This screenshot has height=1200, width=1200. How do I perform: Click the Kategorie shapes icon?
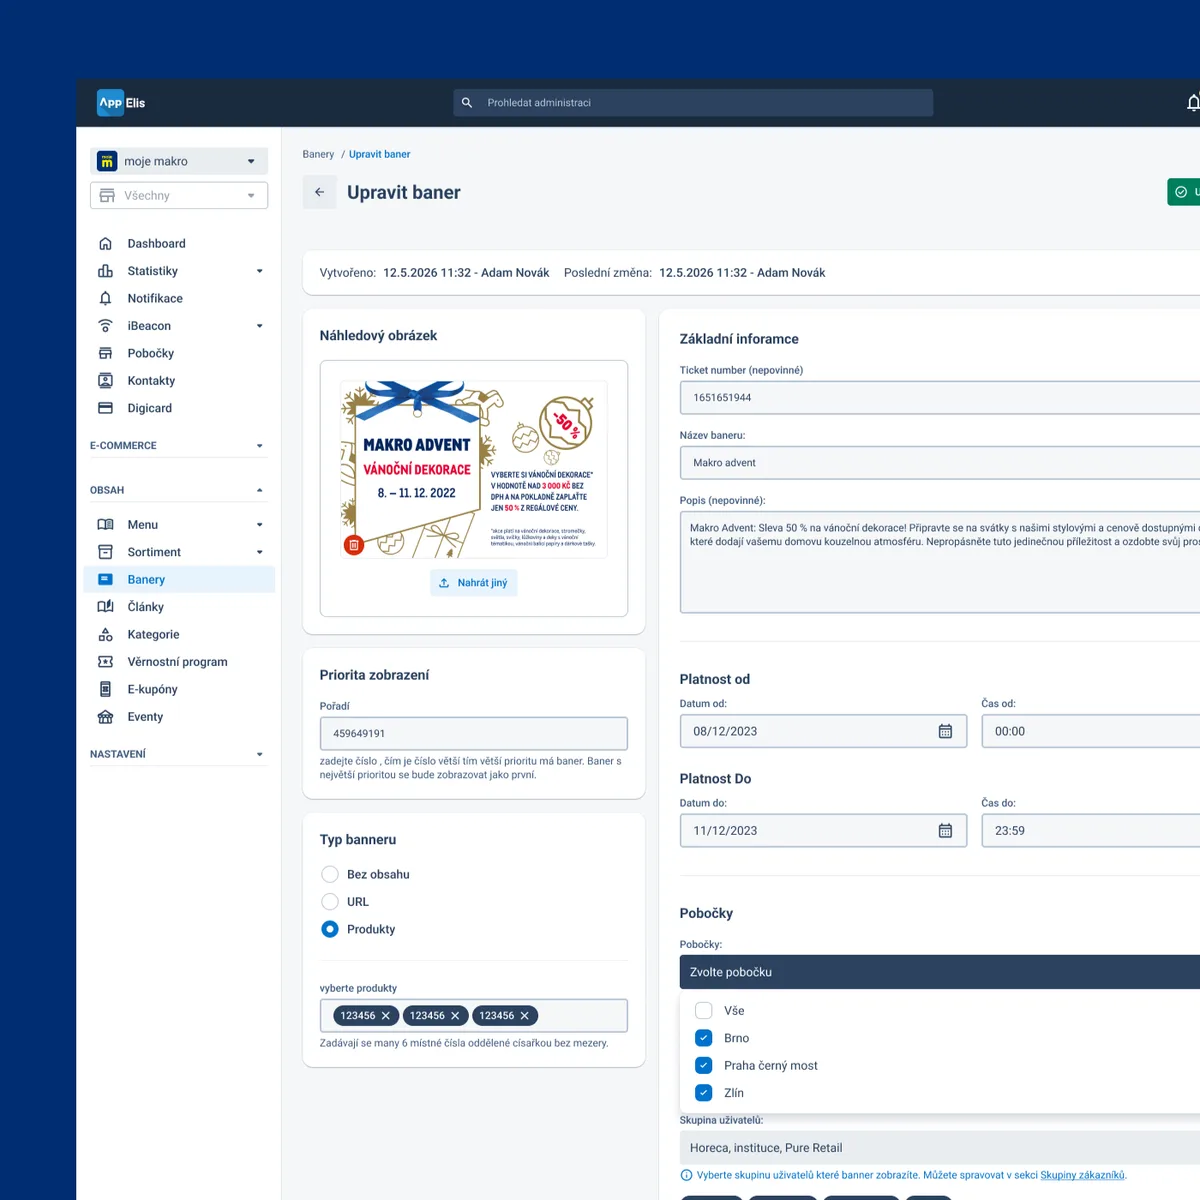coord(105,634)
